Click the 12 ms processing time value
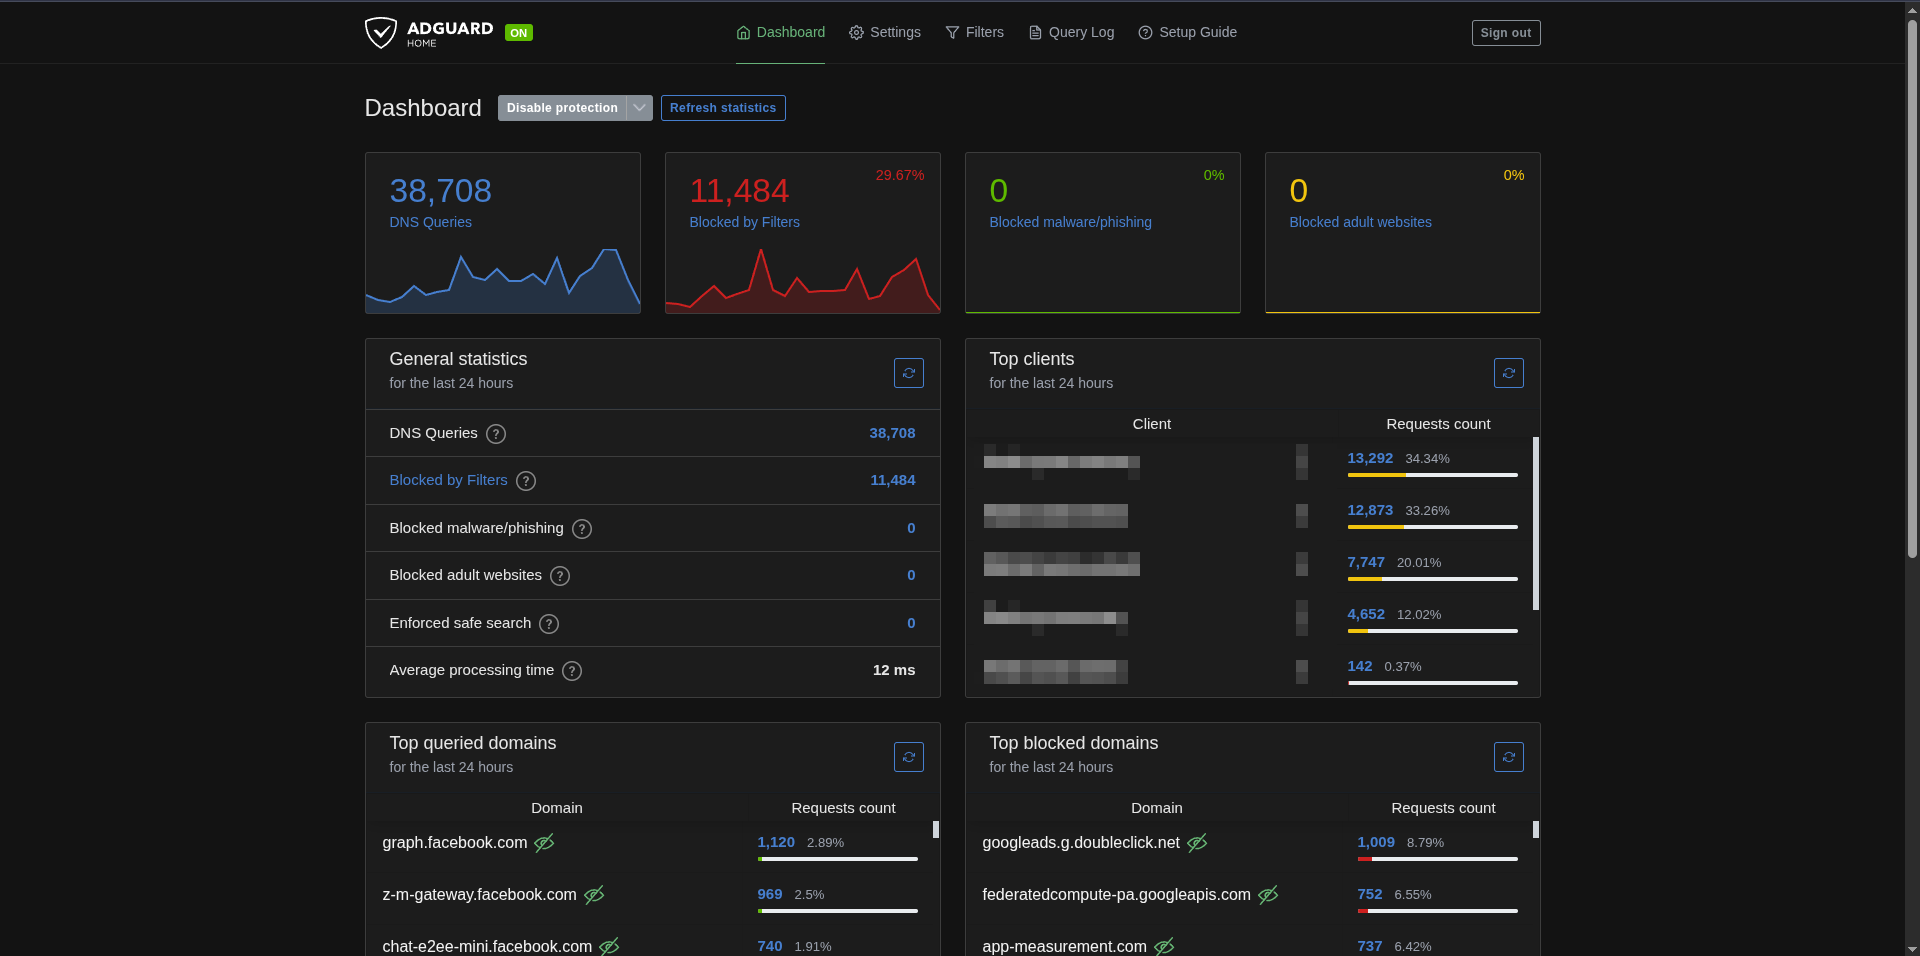Viewport: 1920px width, 956px height. [x=894, y=670]
